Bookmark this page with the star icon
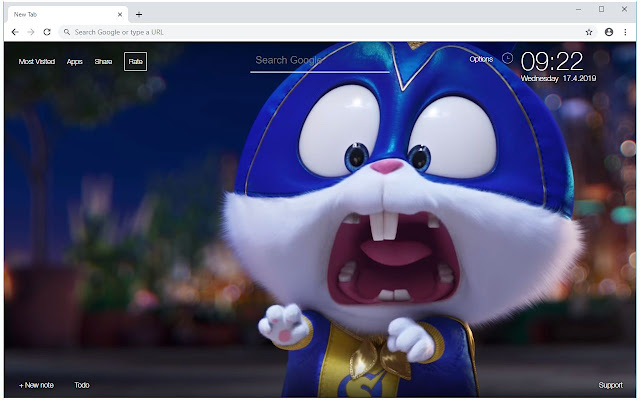This screenshot has width=640, height=400. (589, 32)
